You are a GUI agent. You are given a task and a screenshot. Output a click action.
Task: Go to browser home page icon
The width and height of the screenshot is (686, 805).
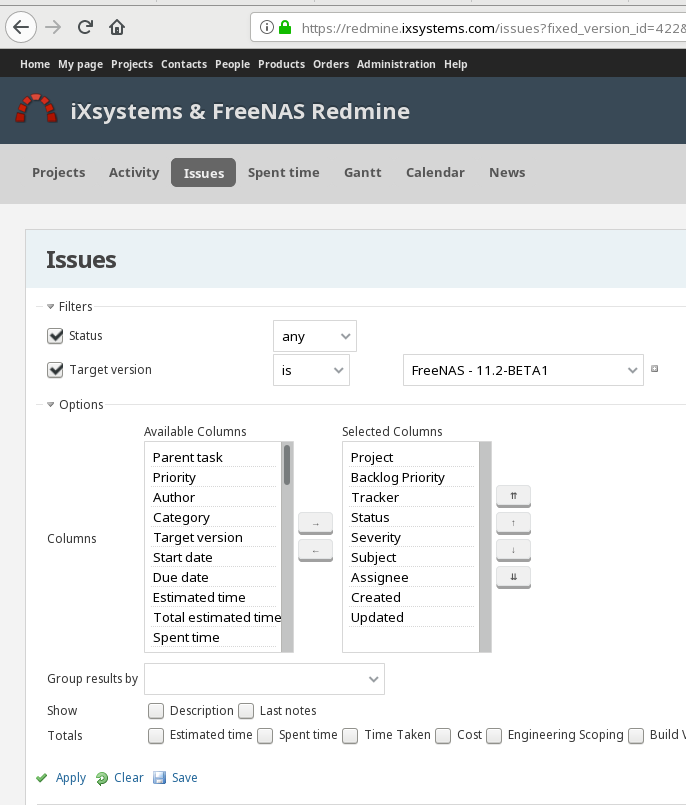117,27
